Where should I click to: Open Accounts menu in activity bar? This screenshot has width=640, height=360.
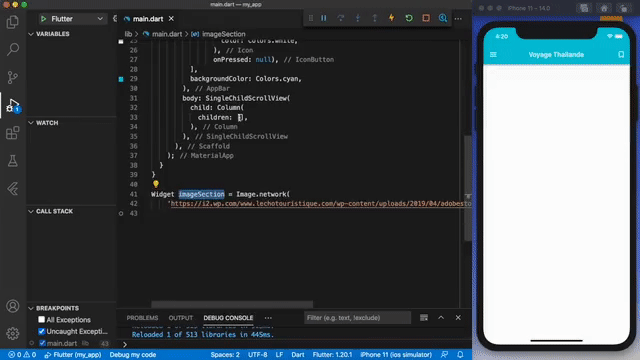click(13, 306)
